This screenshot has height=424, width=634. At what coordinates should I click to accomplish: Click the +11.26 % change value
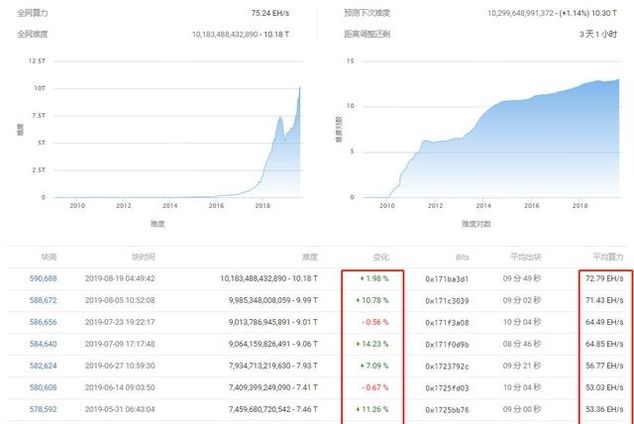tap(372, 409)
